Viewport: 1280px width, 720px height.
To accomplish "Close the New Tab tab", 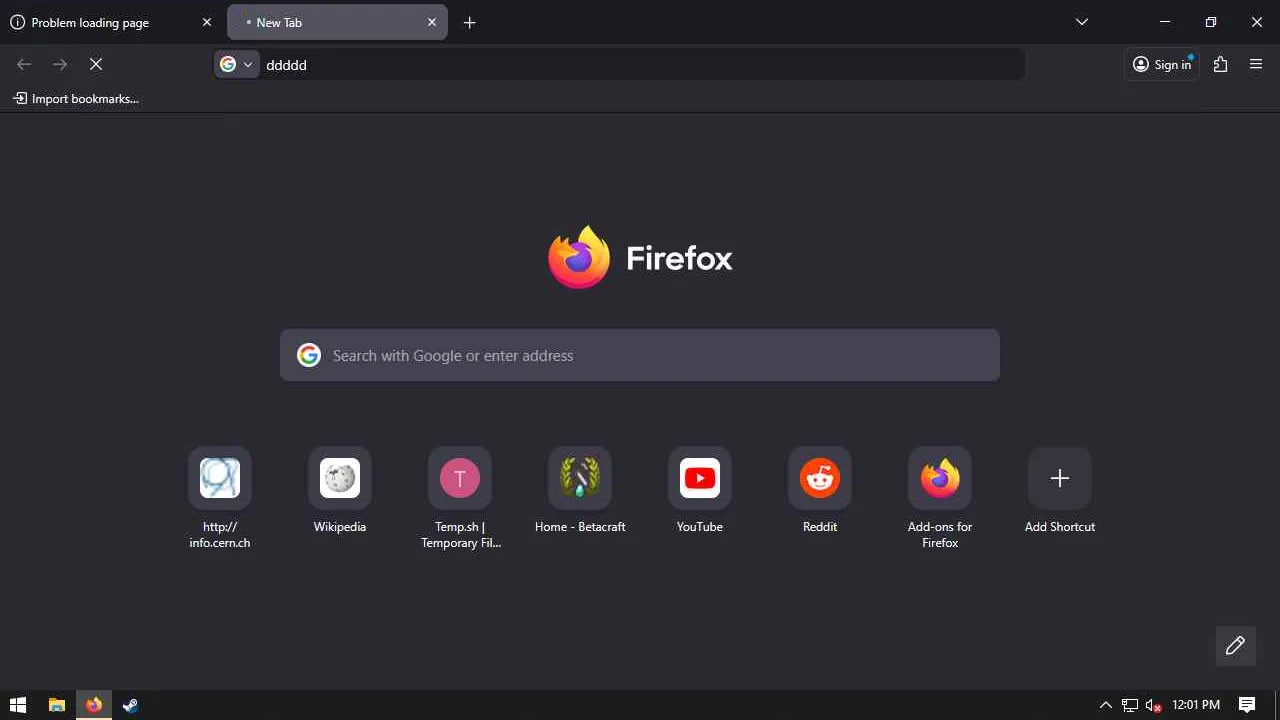I will tap(432, 22).
